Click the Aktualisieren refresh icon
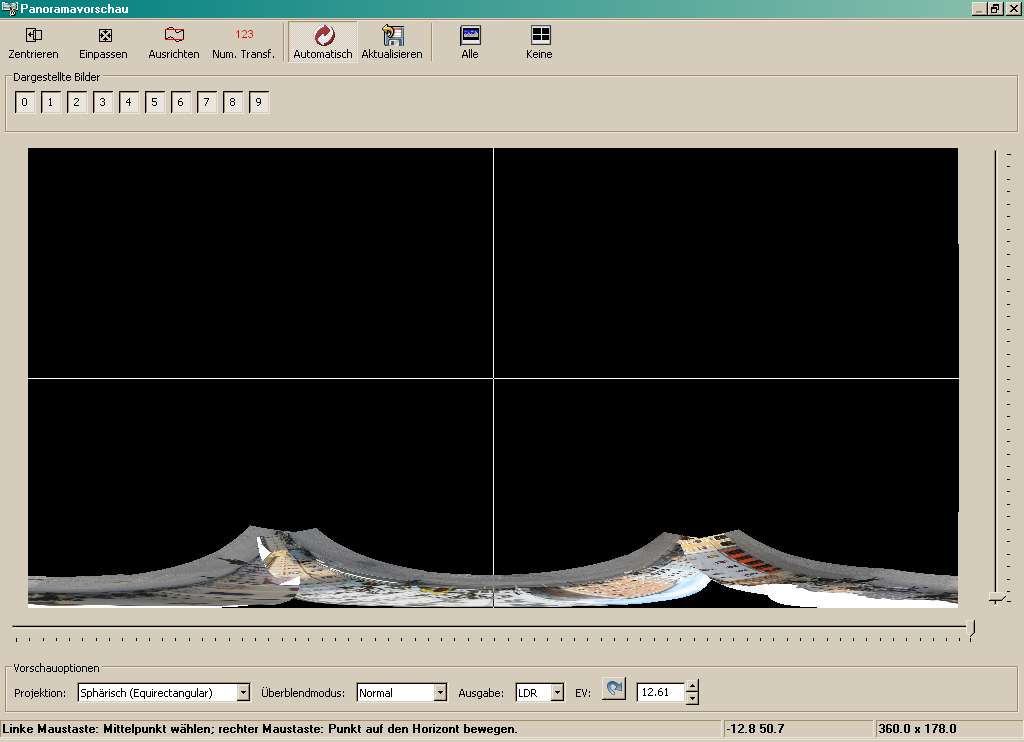Screen dimensions: 1024x742 tap(392, 36)
